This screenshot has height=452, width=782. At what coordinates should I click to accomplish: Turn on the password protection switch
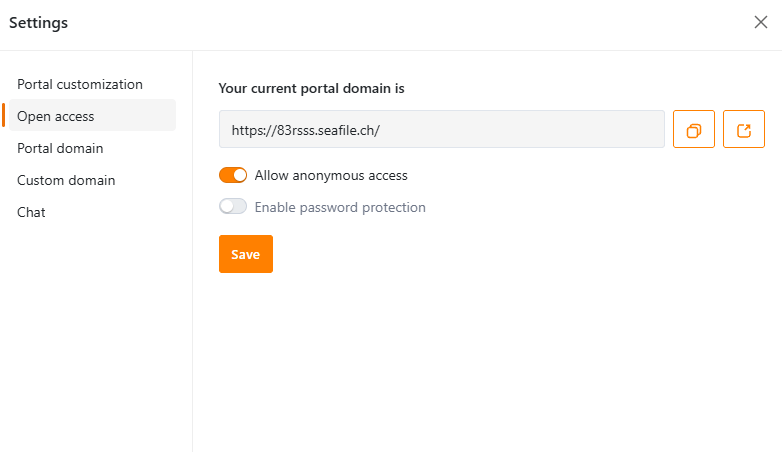point(233,207)
